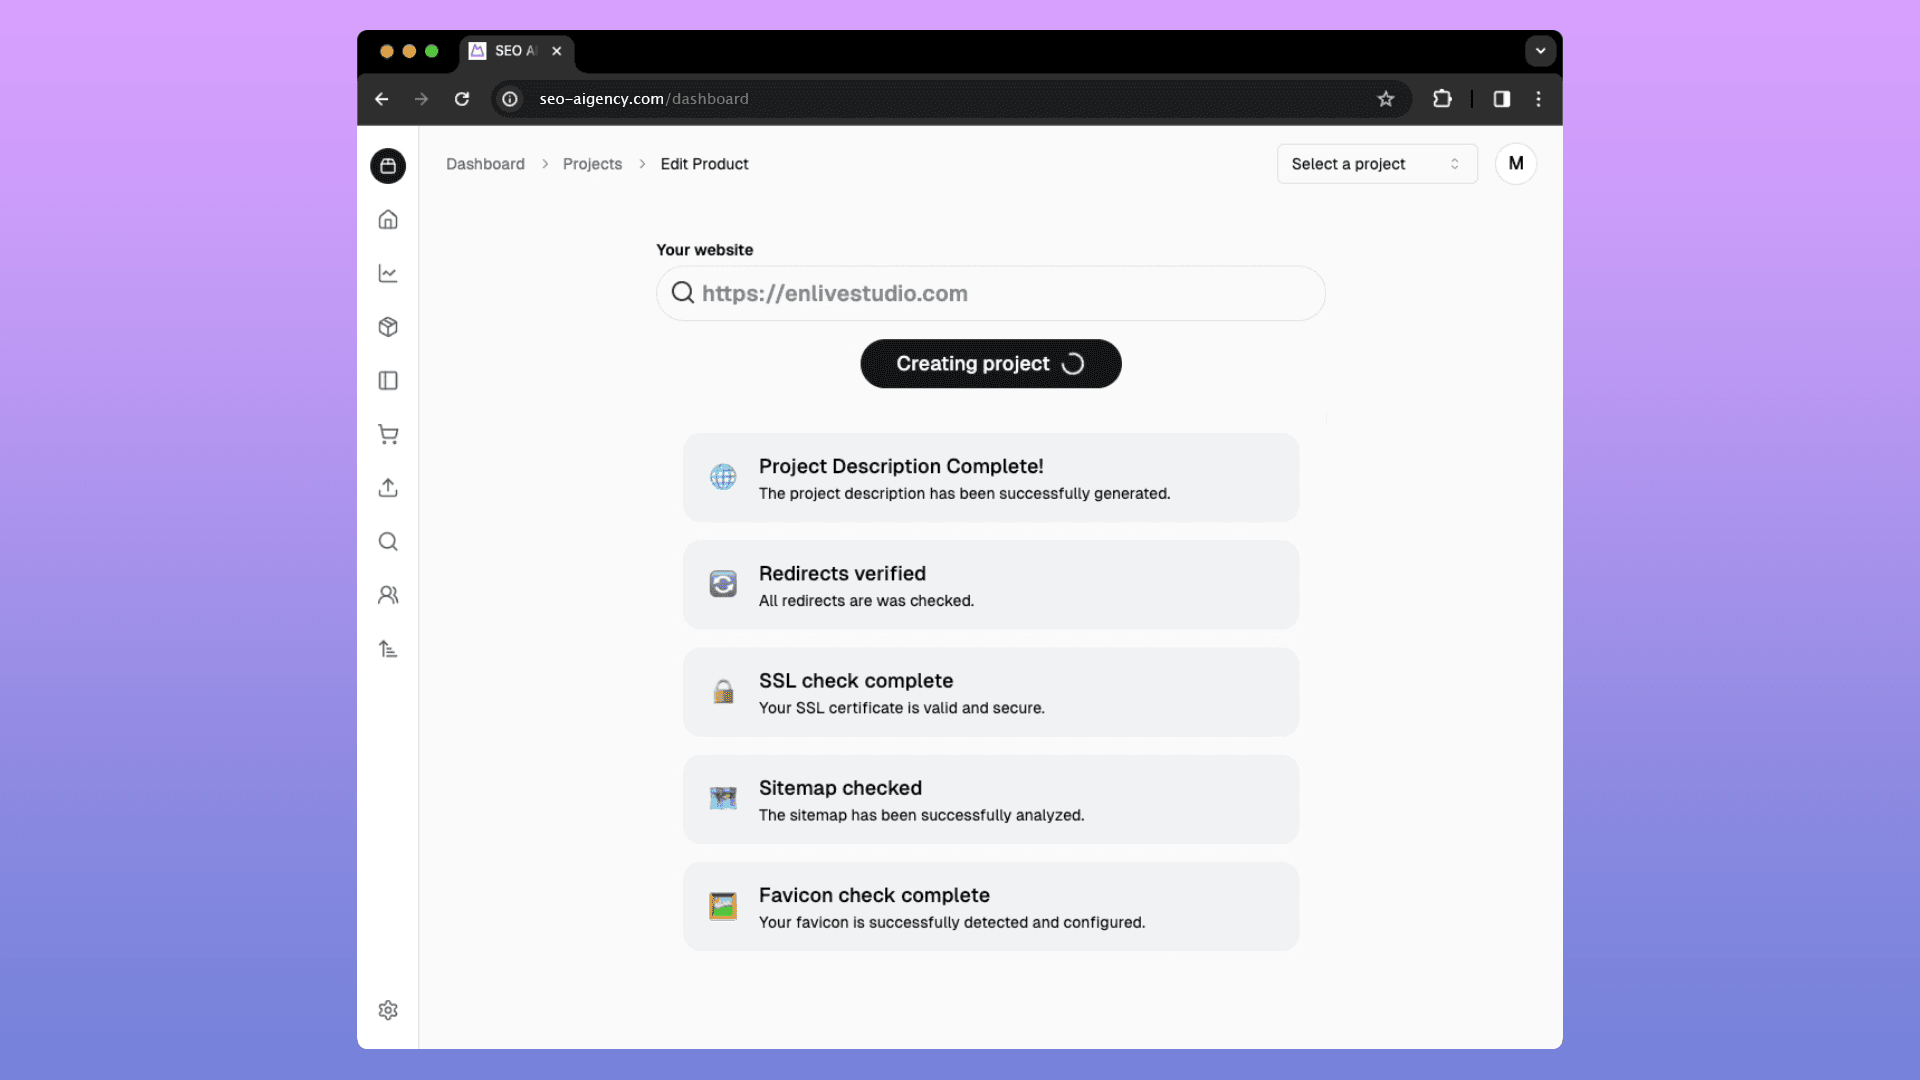Open the Team members section
Screen dimensions: 1920x1080
388,594
